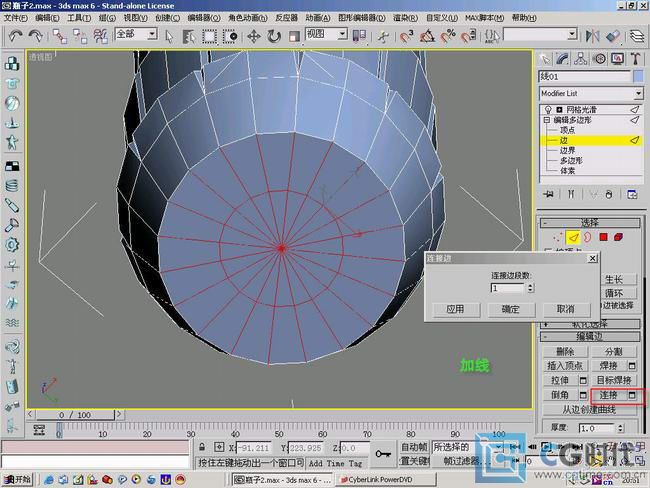Click the Bind to Space Warp tool
This screenshot has height=488, width=650.
(x=100, y=36)
